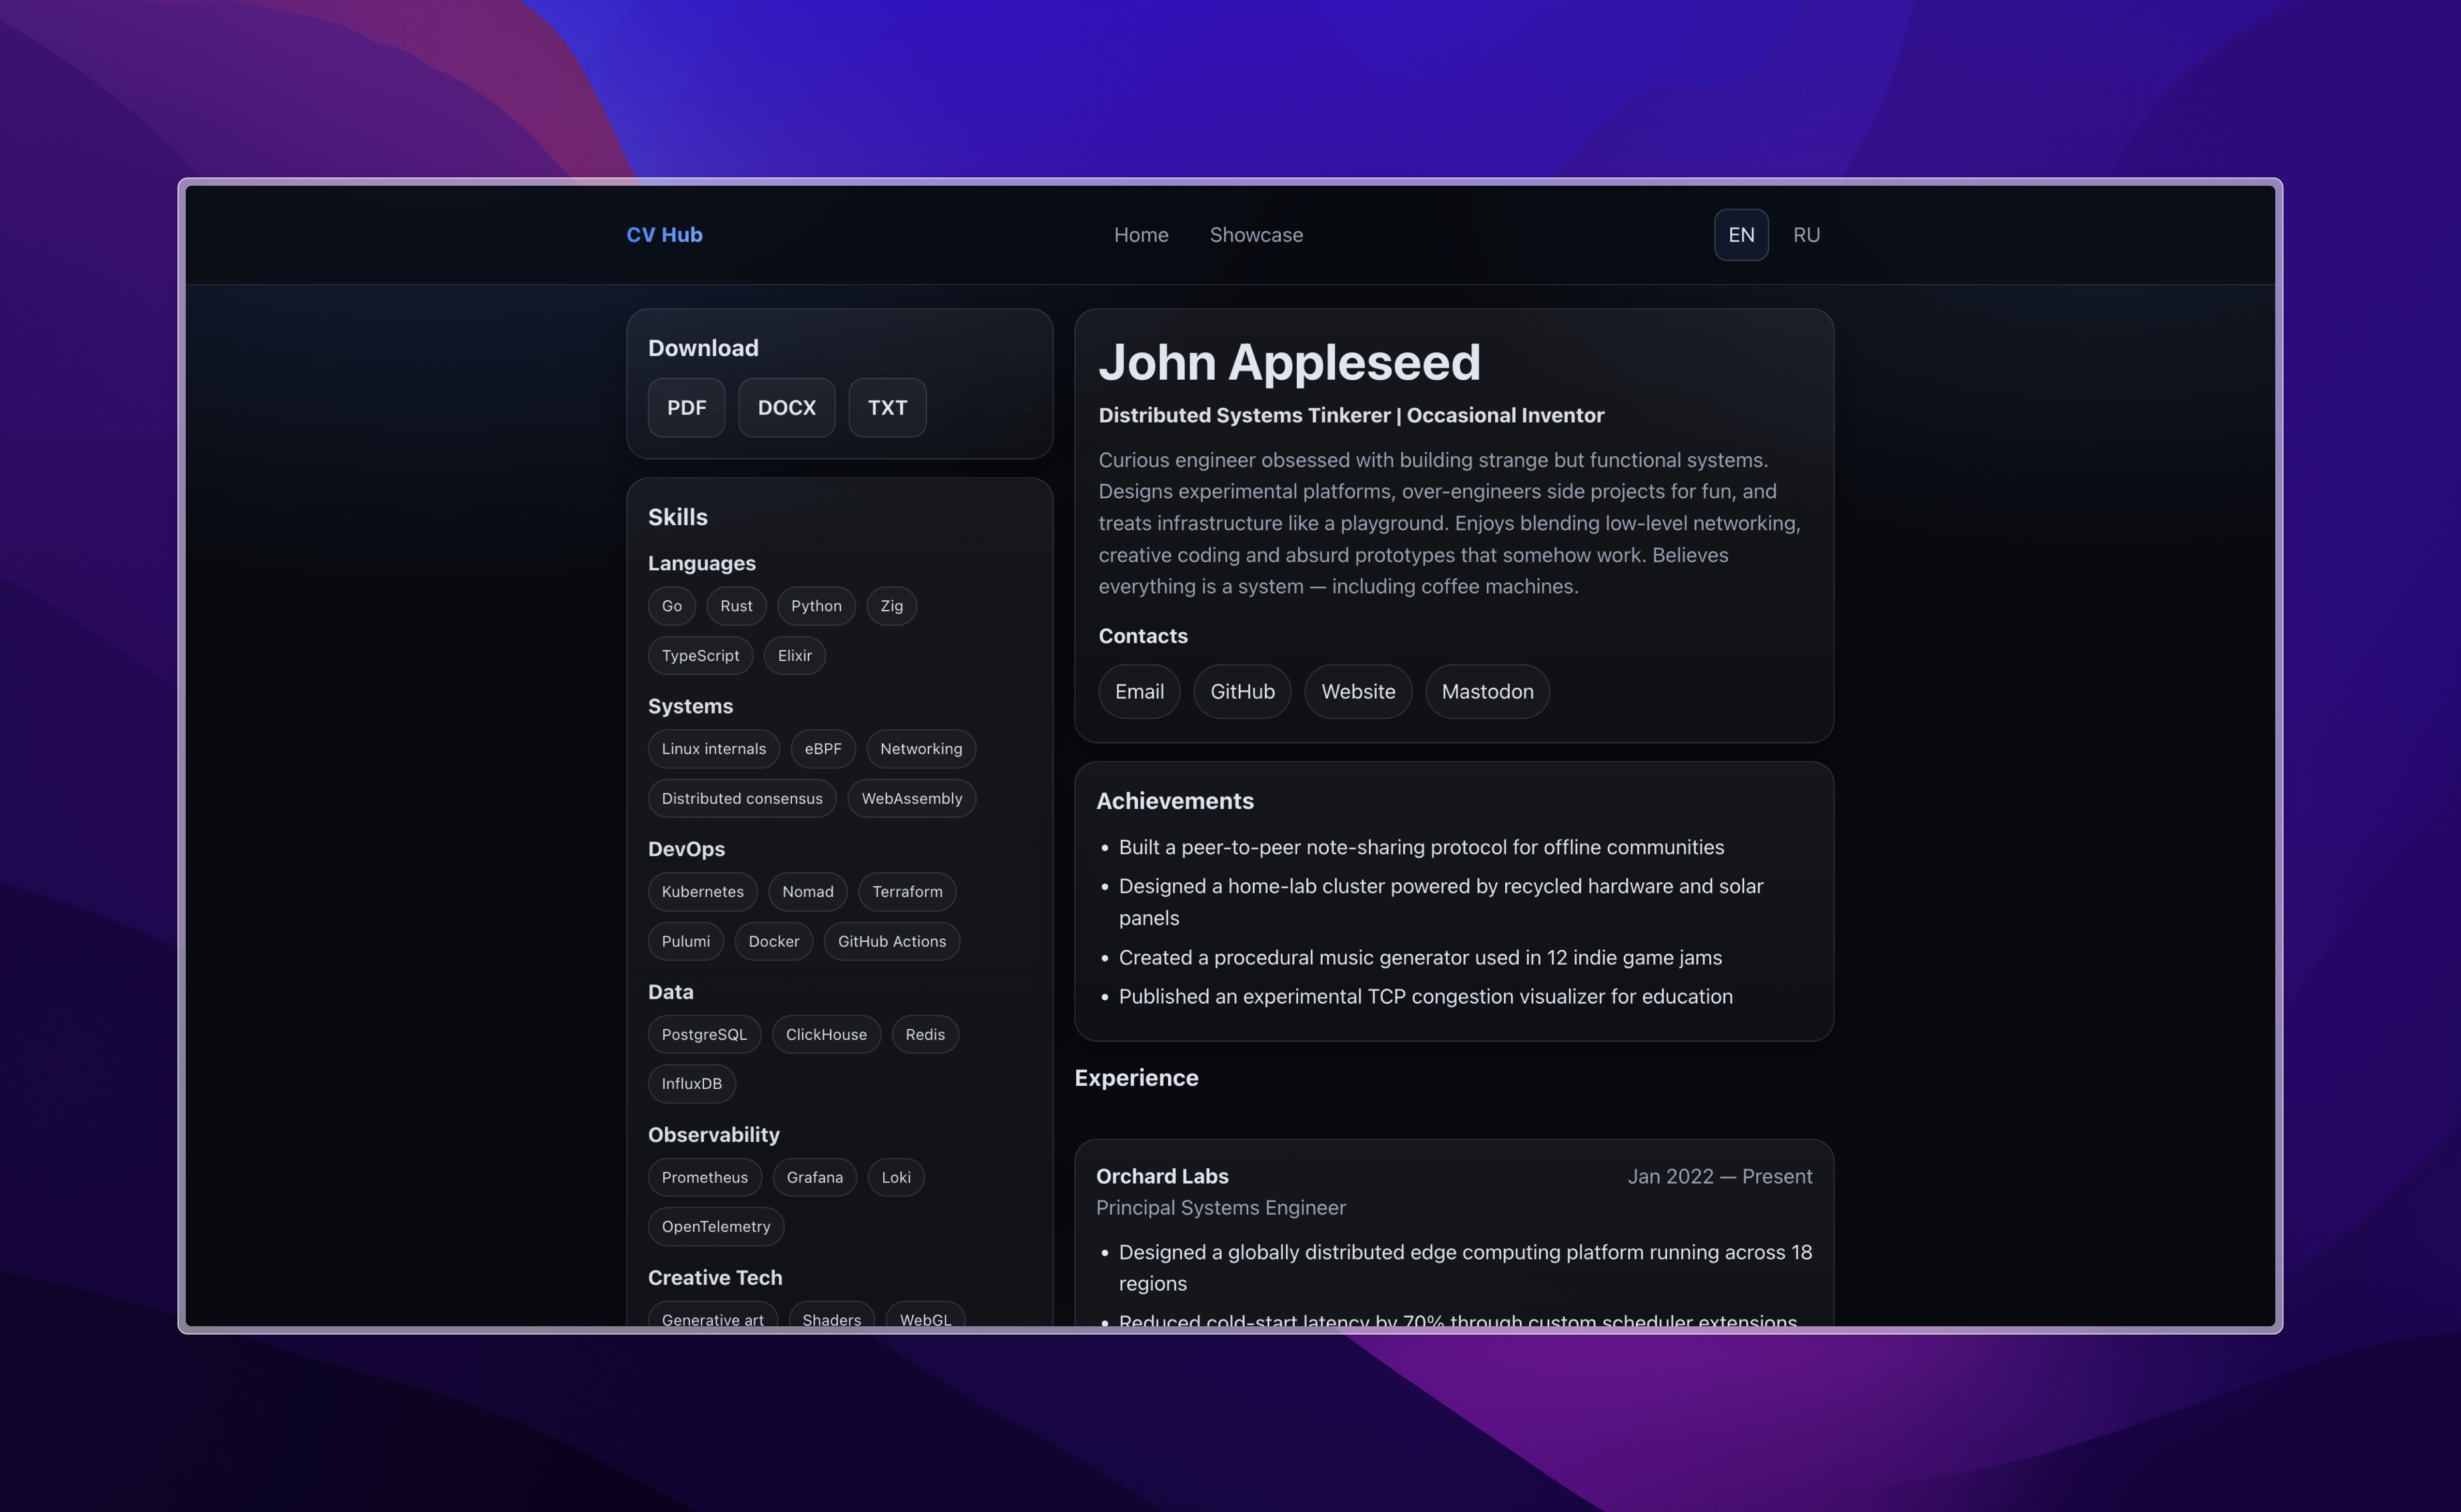Pick the ClickHouse data chip
The height and width of the screenshot is (1512, 2461).
[x=826, y=1035]
